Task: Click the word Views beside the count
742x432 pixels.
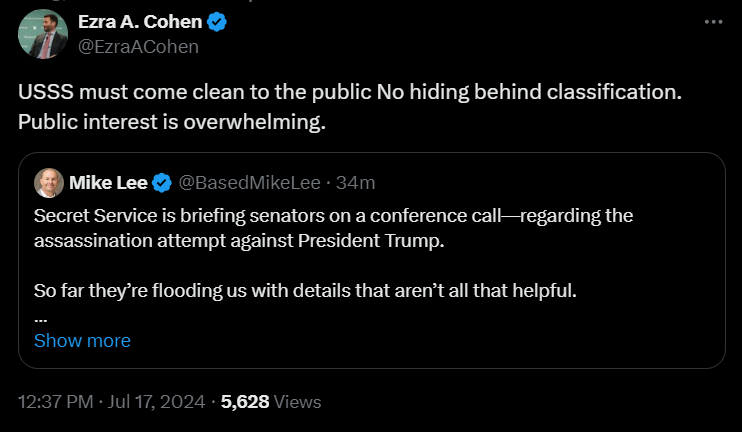Action: point(298,402)
